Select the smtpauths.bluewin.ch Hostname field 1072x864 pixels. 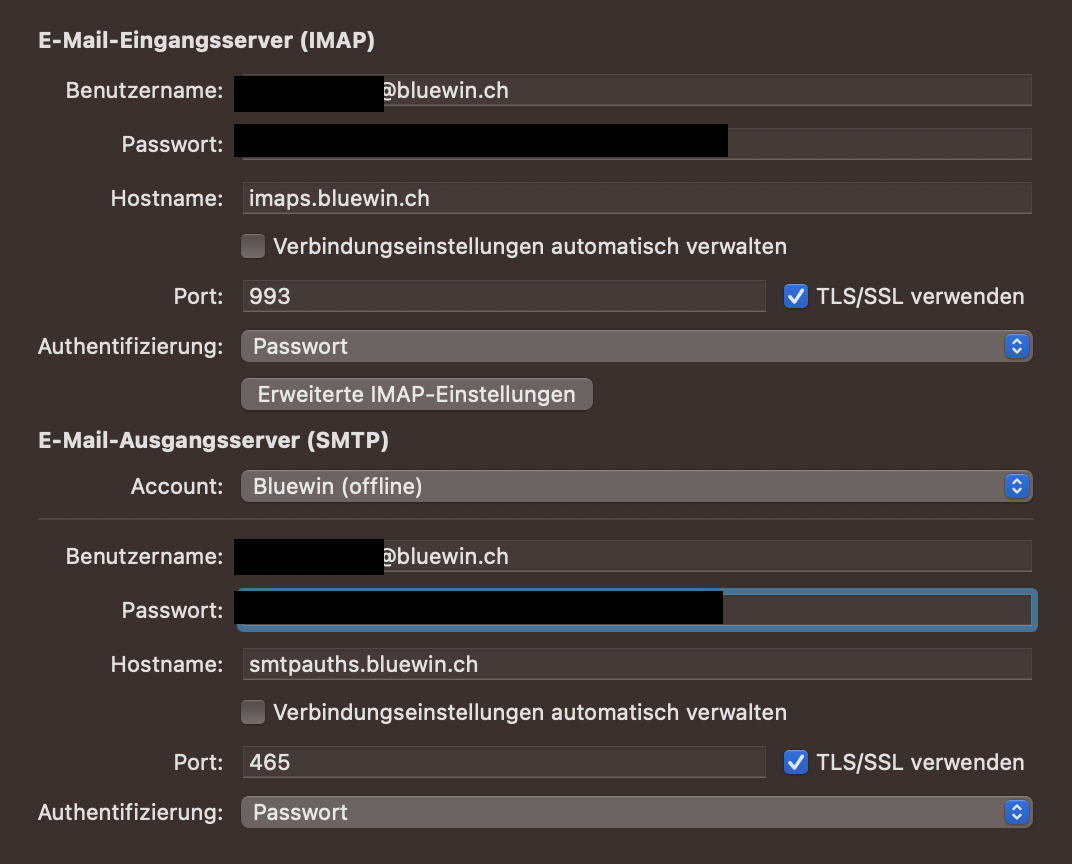coord(636,663)
